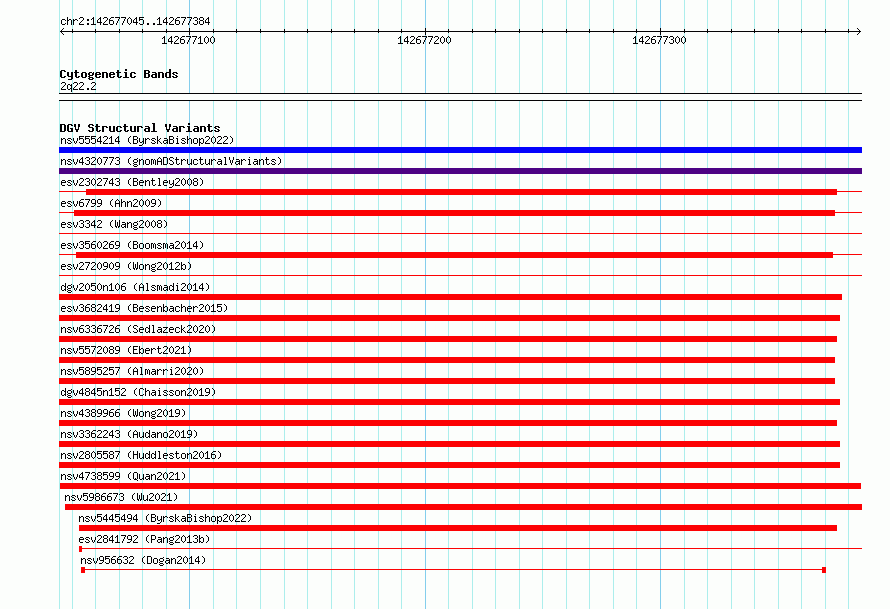This screenshot has width=890, height=609.
Task: Open esv3560269 (Boomsma2014) variant label
Action: (x=132, y=245)
